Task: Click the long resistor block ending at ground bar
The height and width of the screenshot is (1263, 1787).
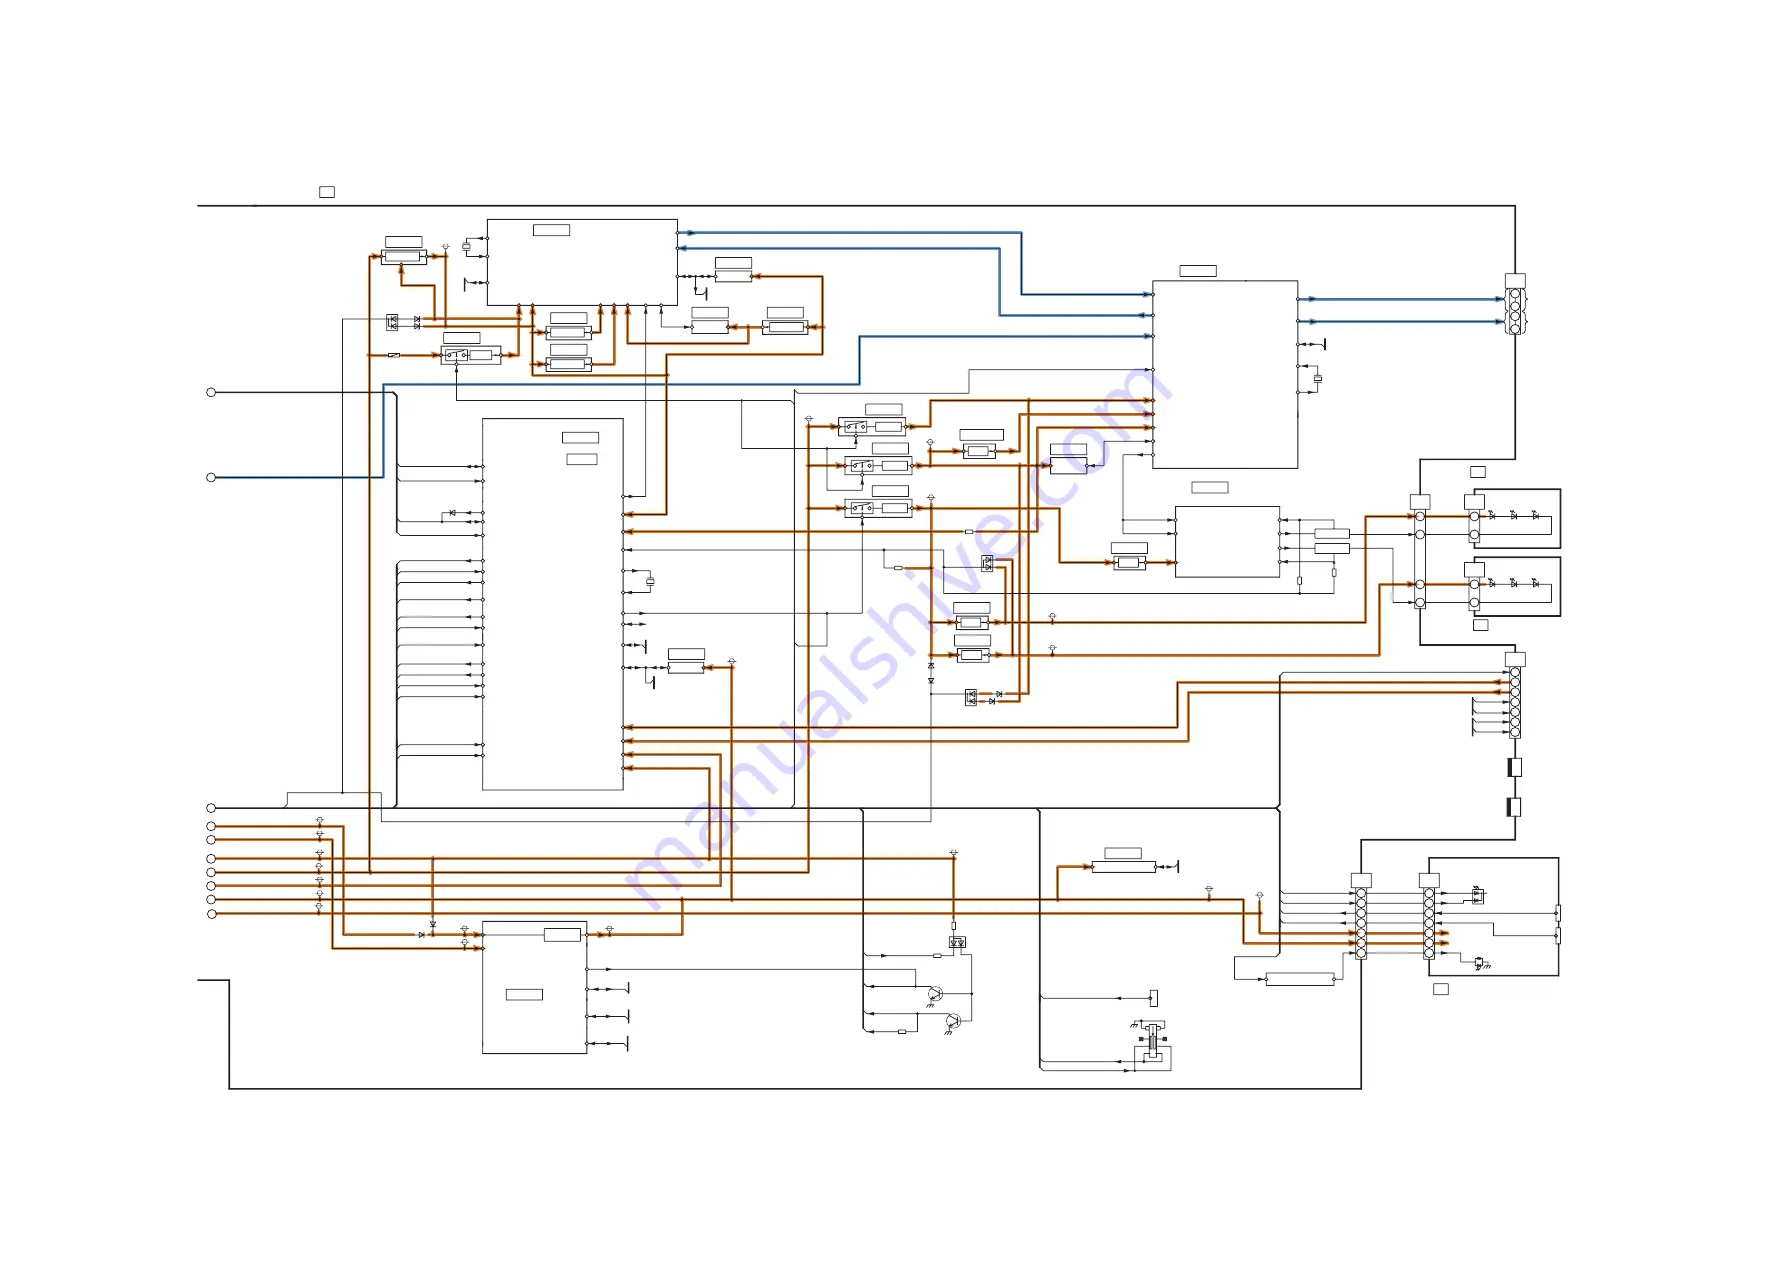Action: tap(1124, 867)
